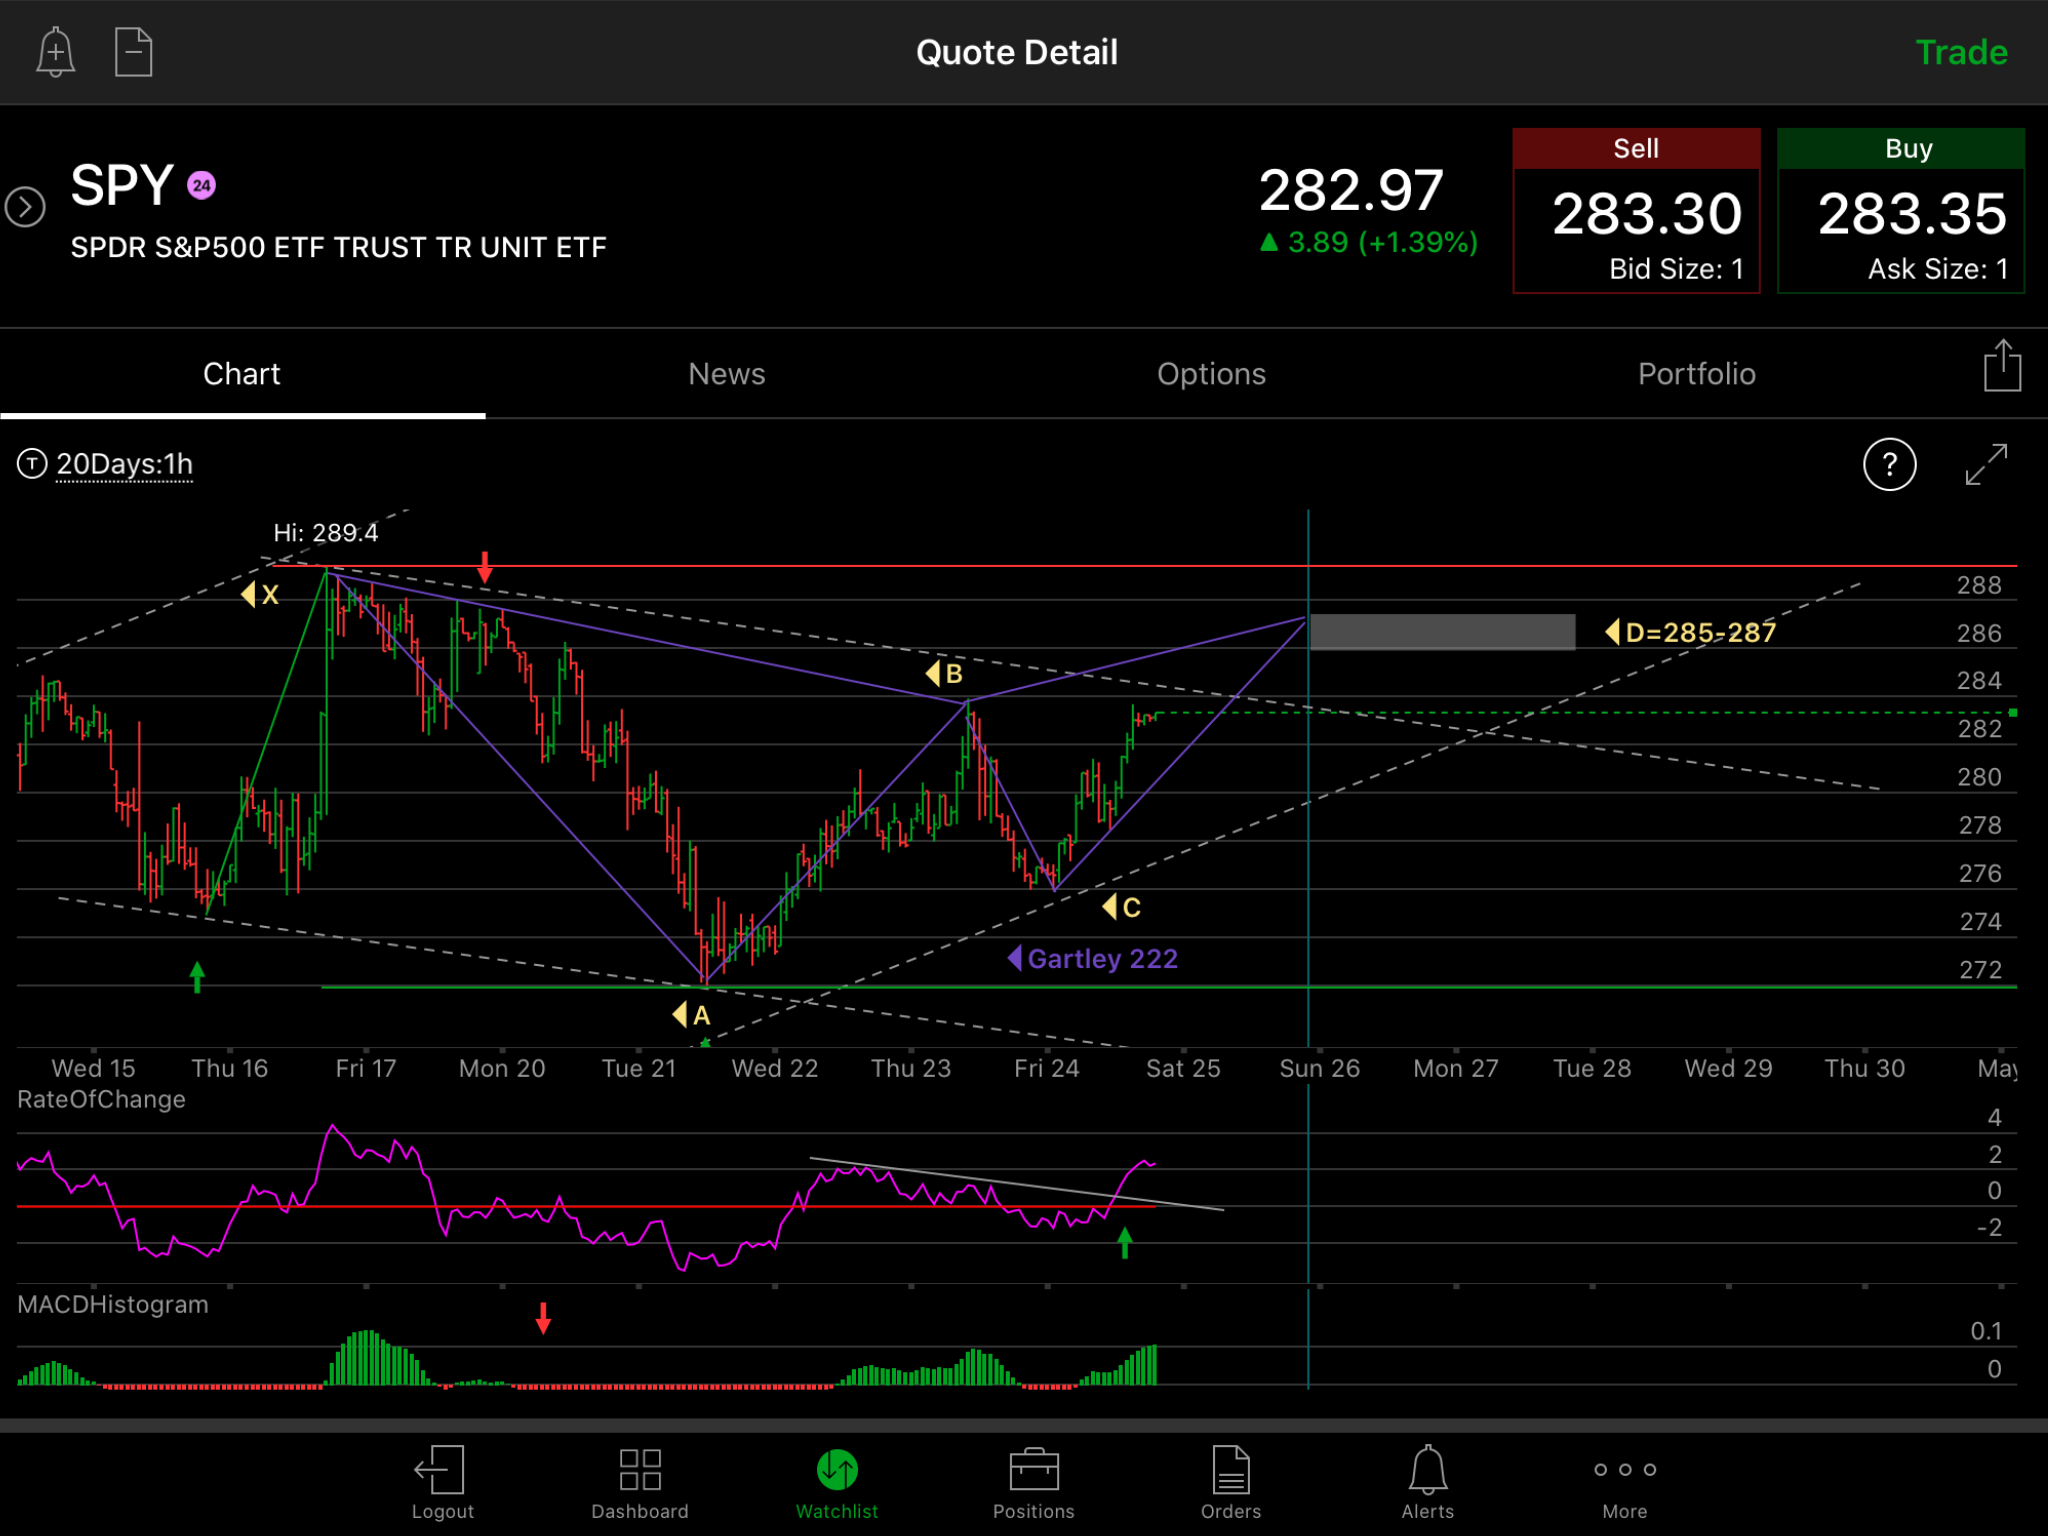2048x1536 pixels.
Task: Switch to the News tab
Action: [727, 373]
